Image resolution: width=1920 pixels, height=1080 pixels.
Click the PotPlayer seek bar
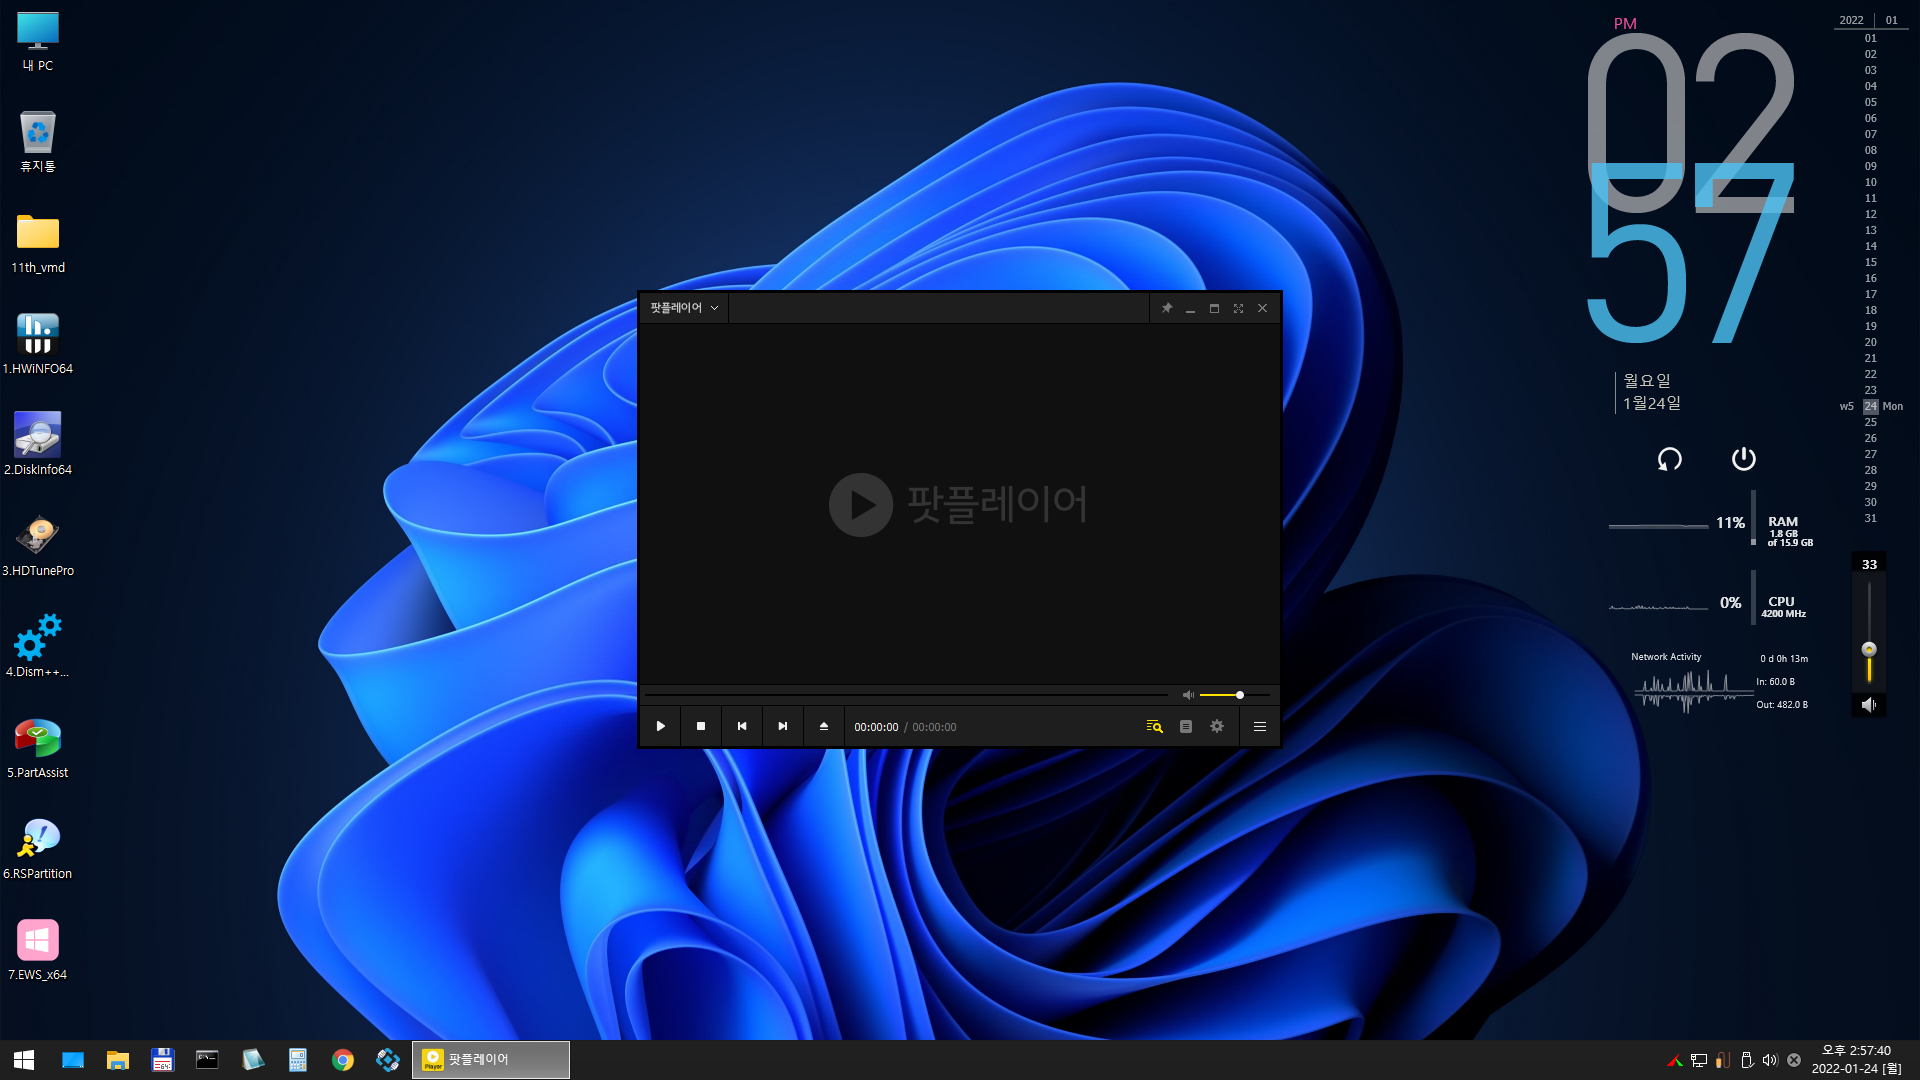pos(906,695)
